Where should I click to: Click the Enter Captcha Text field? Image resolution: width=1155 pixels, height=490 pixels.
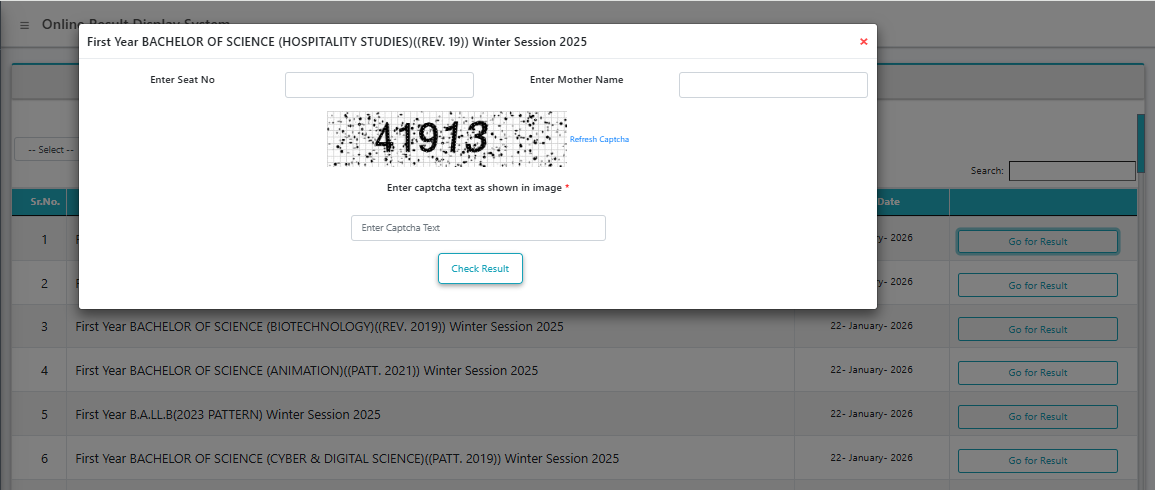click(x=478, y=228)
